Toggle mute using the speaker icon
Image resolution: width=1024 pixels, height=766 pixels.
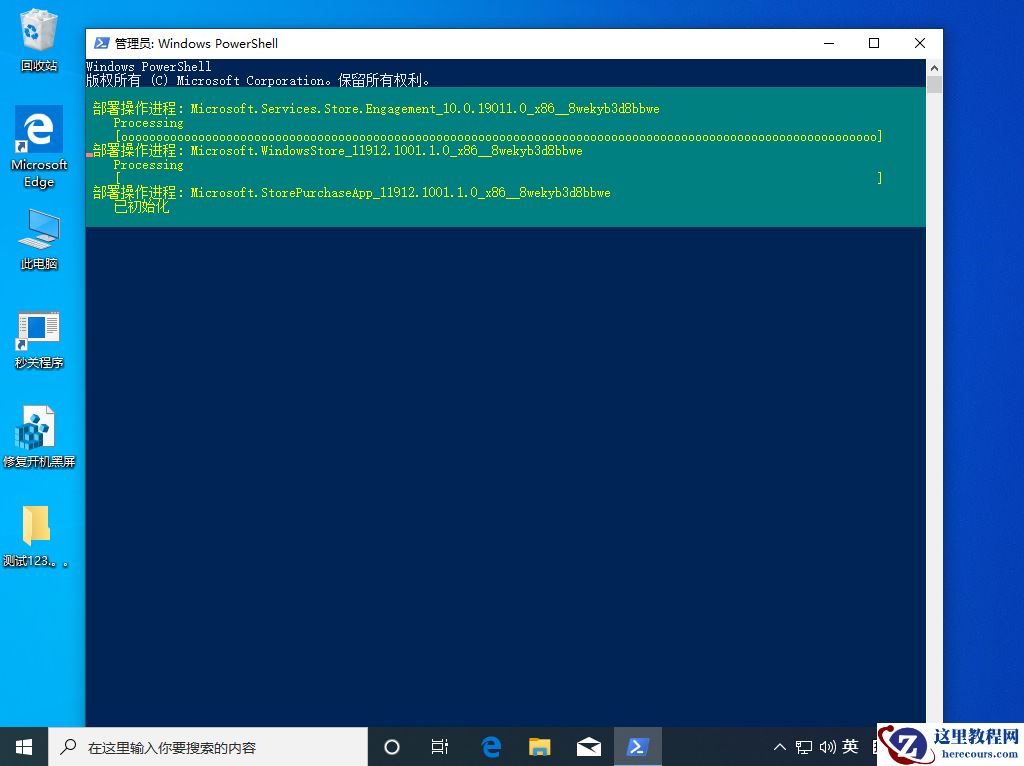click(x=826, y=746)
